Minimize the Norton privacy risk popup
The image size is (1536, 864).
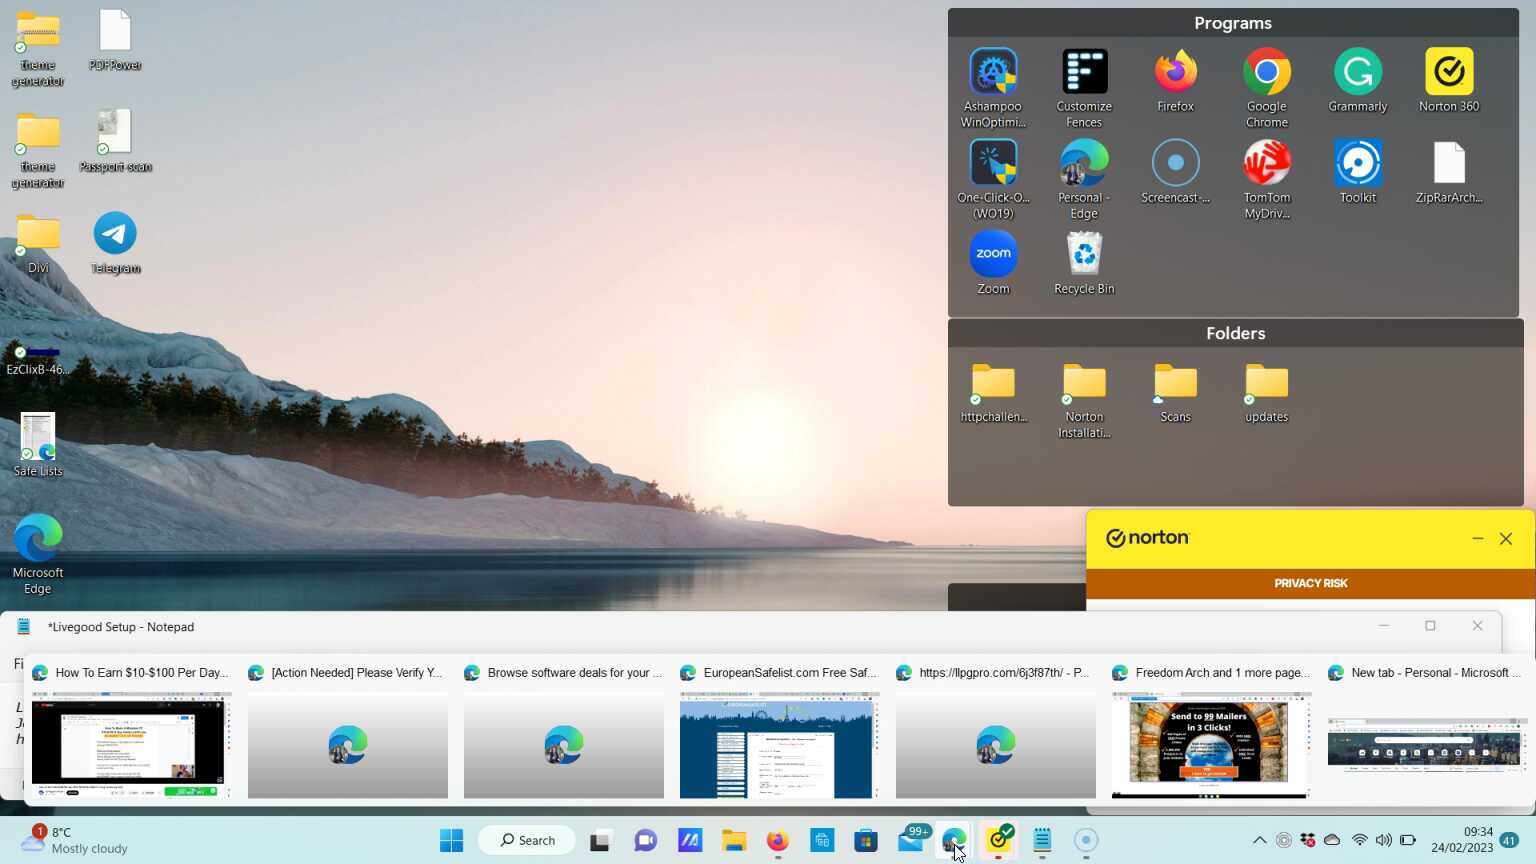(1477, 539)
